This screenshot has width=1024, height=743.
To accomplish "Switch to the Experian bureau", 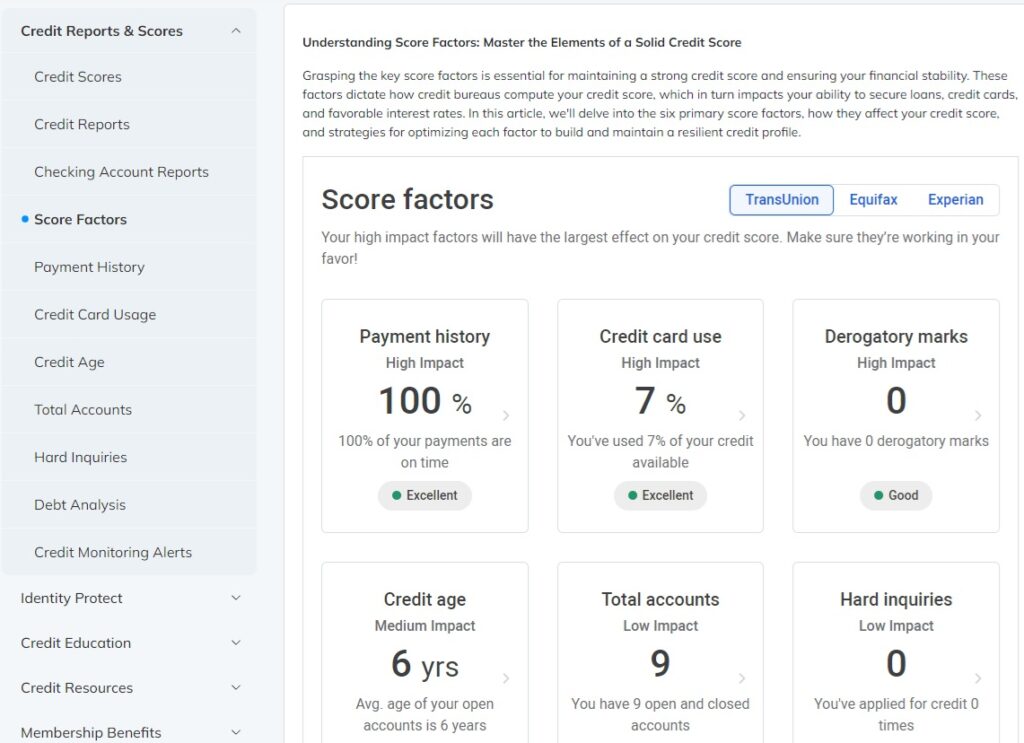I will click(955, 200).
